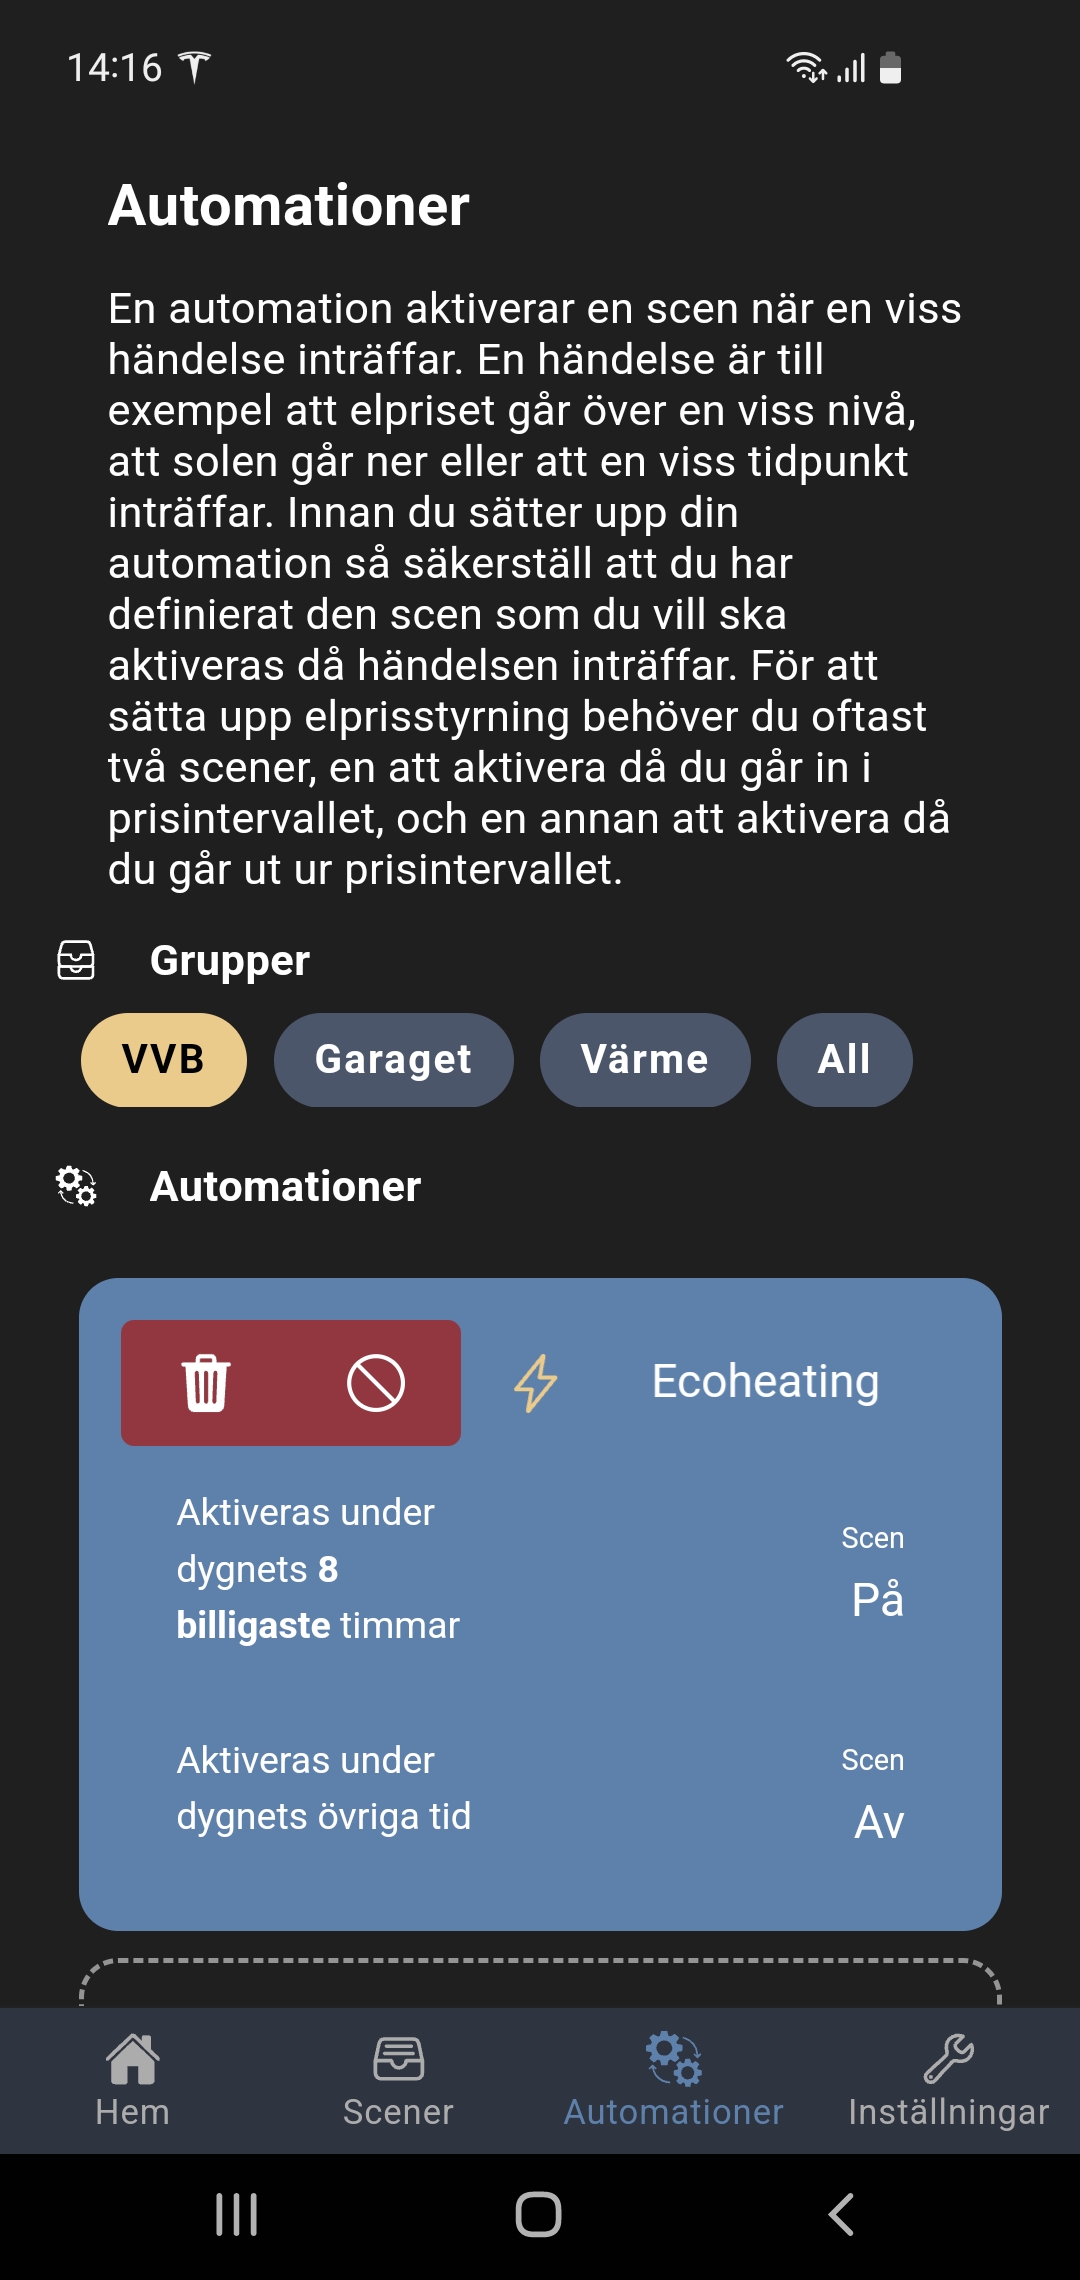Select the Garaget group chip

pyautogui.click(x=394, y=1060)
